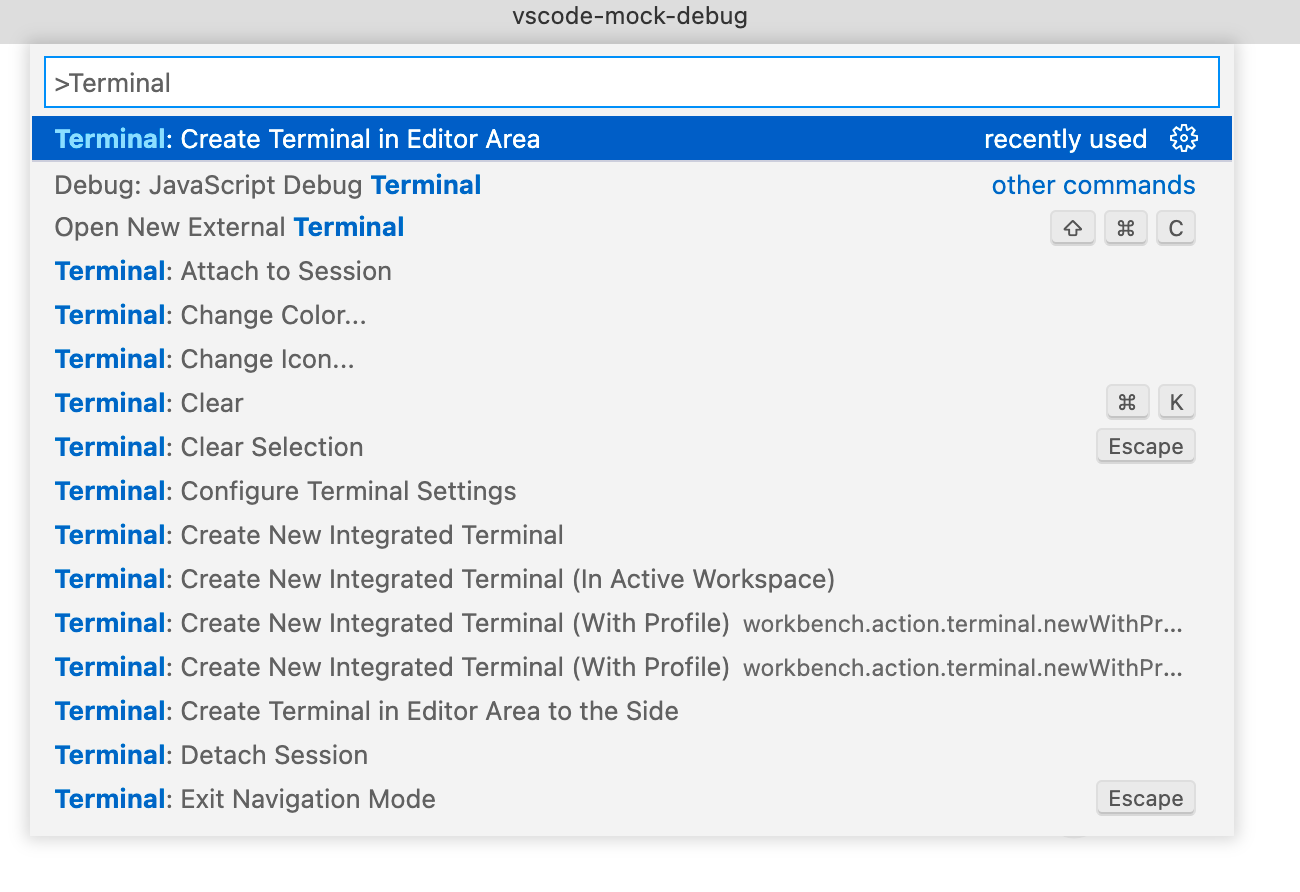Click the Command badge beside Terminal: Clear
1300x892 pixels.
[x=1127, y=401]
